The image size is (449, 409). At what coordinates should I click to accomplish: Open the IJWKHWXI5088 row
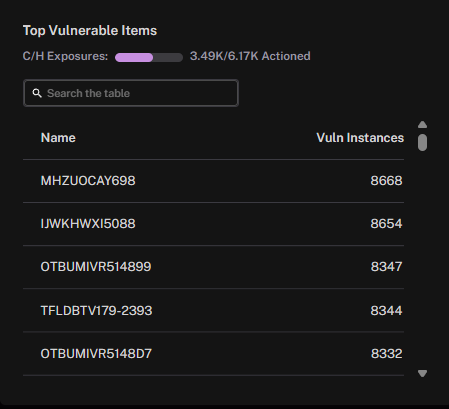click(213, 224)
